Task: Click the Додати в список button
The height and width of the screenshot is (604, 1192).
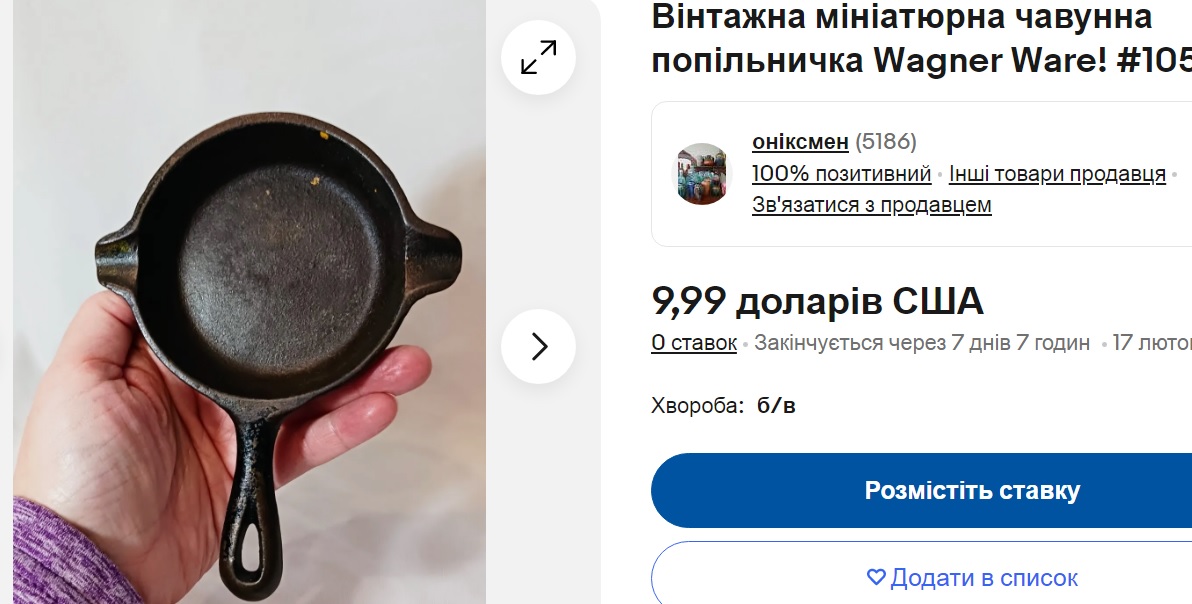Action: [x=921, y=573]
